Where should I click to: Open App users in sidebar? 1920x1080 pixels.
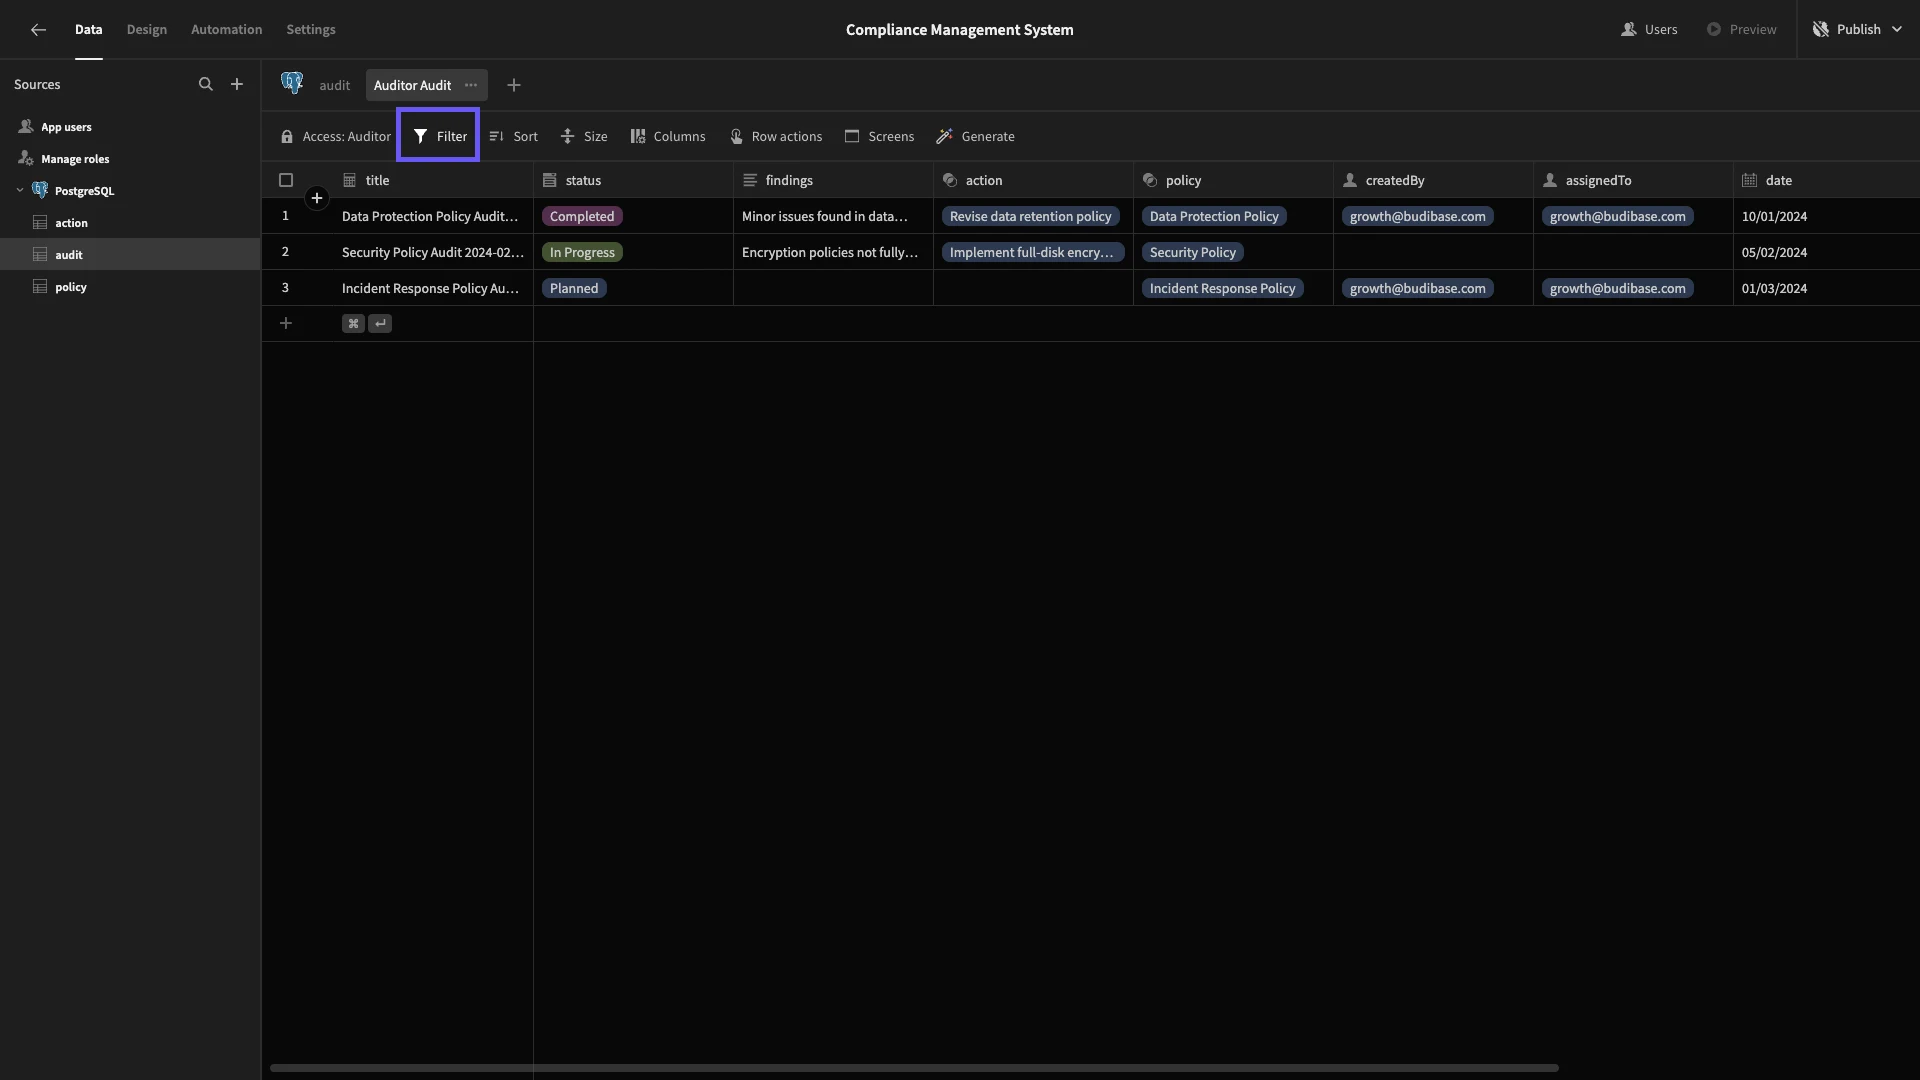(x=66, y=127)
